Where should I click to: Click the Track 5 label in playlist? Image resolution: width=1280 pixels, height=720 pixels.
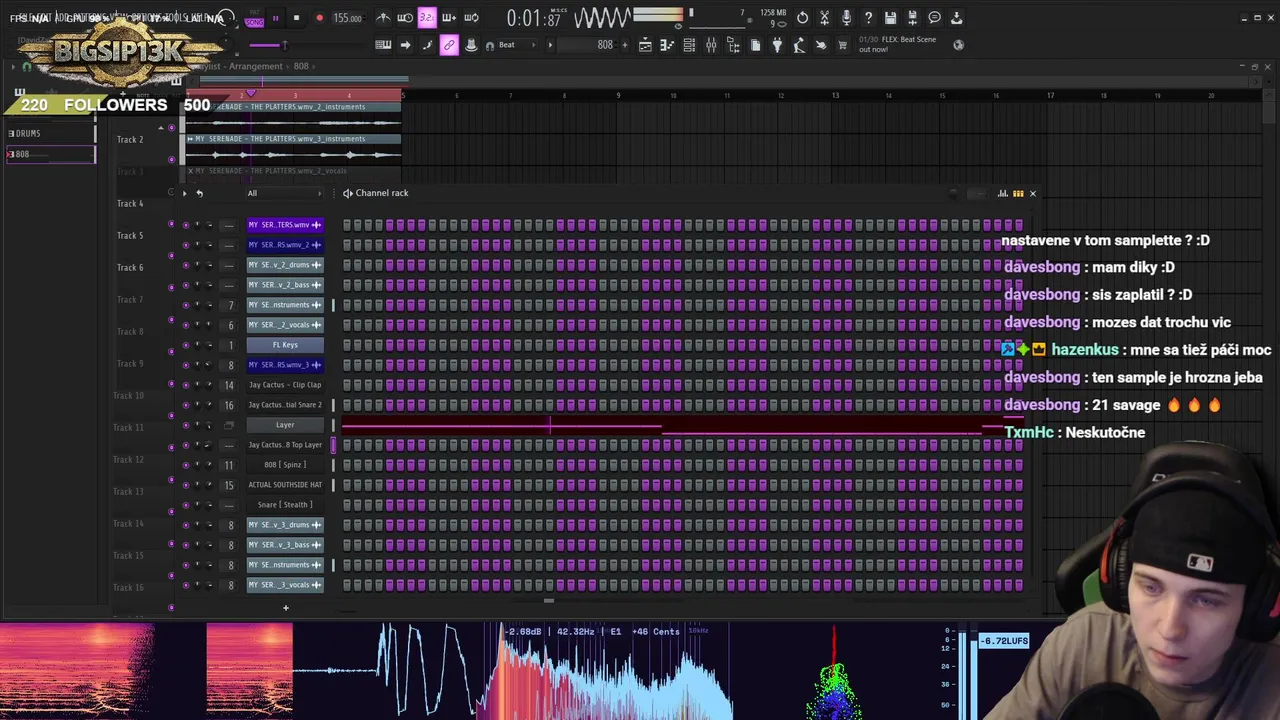coord(130,236)
